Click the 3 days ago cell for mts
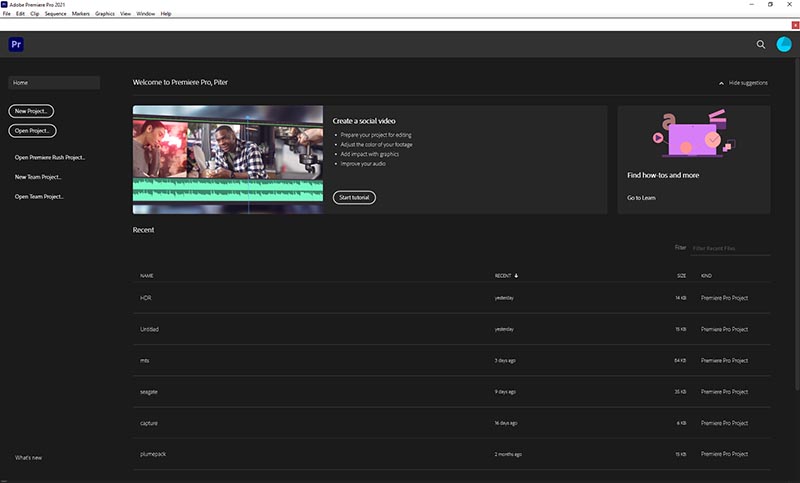Screen dimensions: 800x483 point(505,361)
